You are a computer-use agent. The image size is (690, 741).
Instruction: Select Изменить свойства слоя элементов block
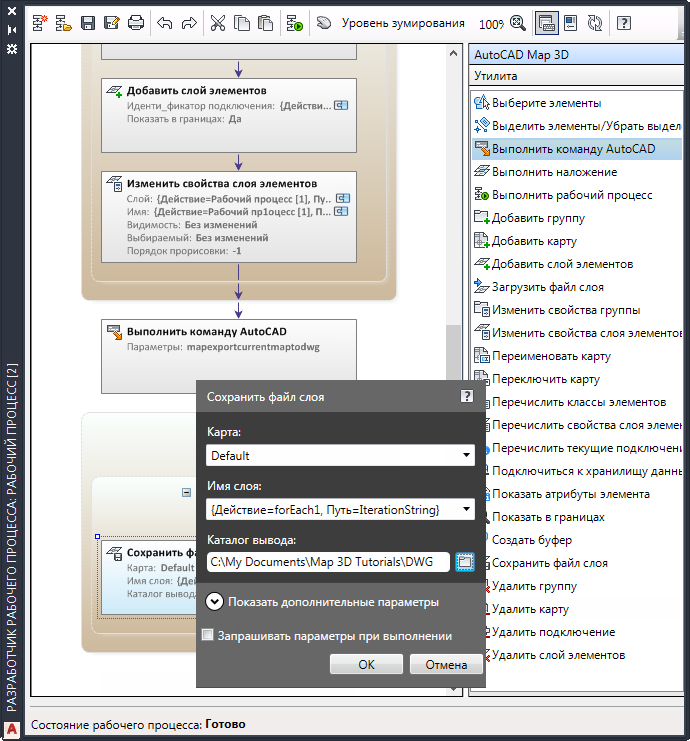pos(229,217)
